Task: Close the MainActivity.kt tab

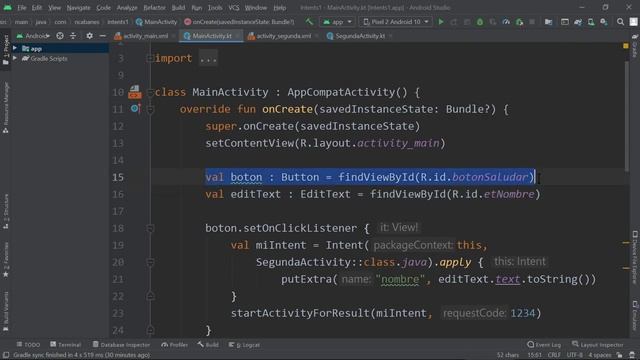Action: (x=237, y=36)
